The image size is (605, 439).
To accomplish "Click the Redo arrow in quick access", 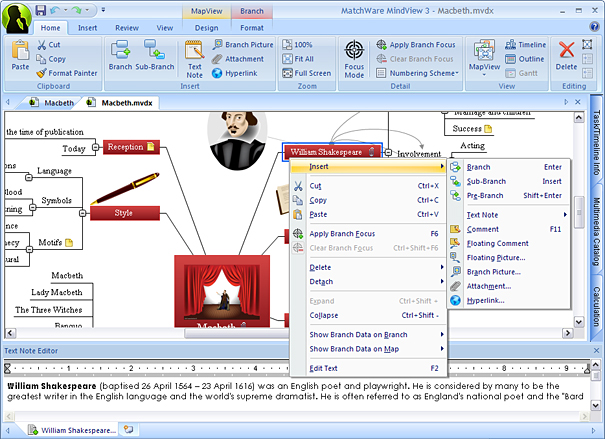I will pyautogui.click(x=77, y=10).
